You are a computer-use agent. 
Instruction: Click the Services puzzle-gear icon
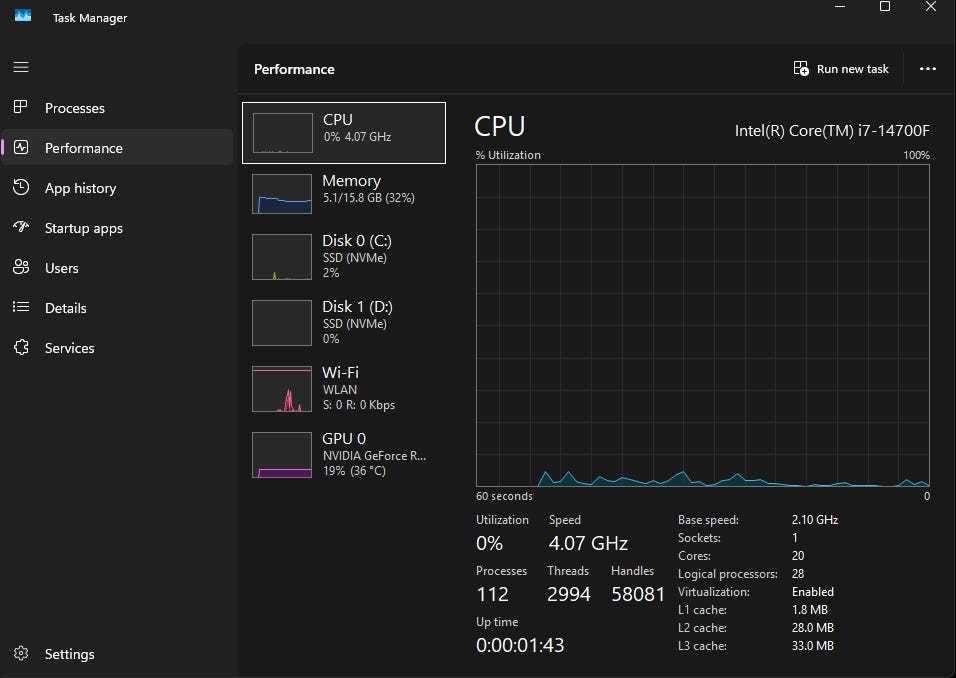point(21,348)
